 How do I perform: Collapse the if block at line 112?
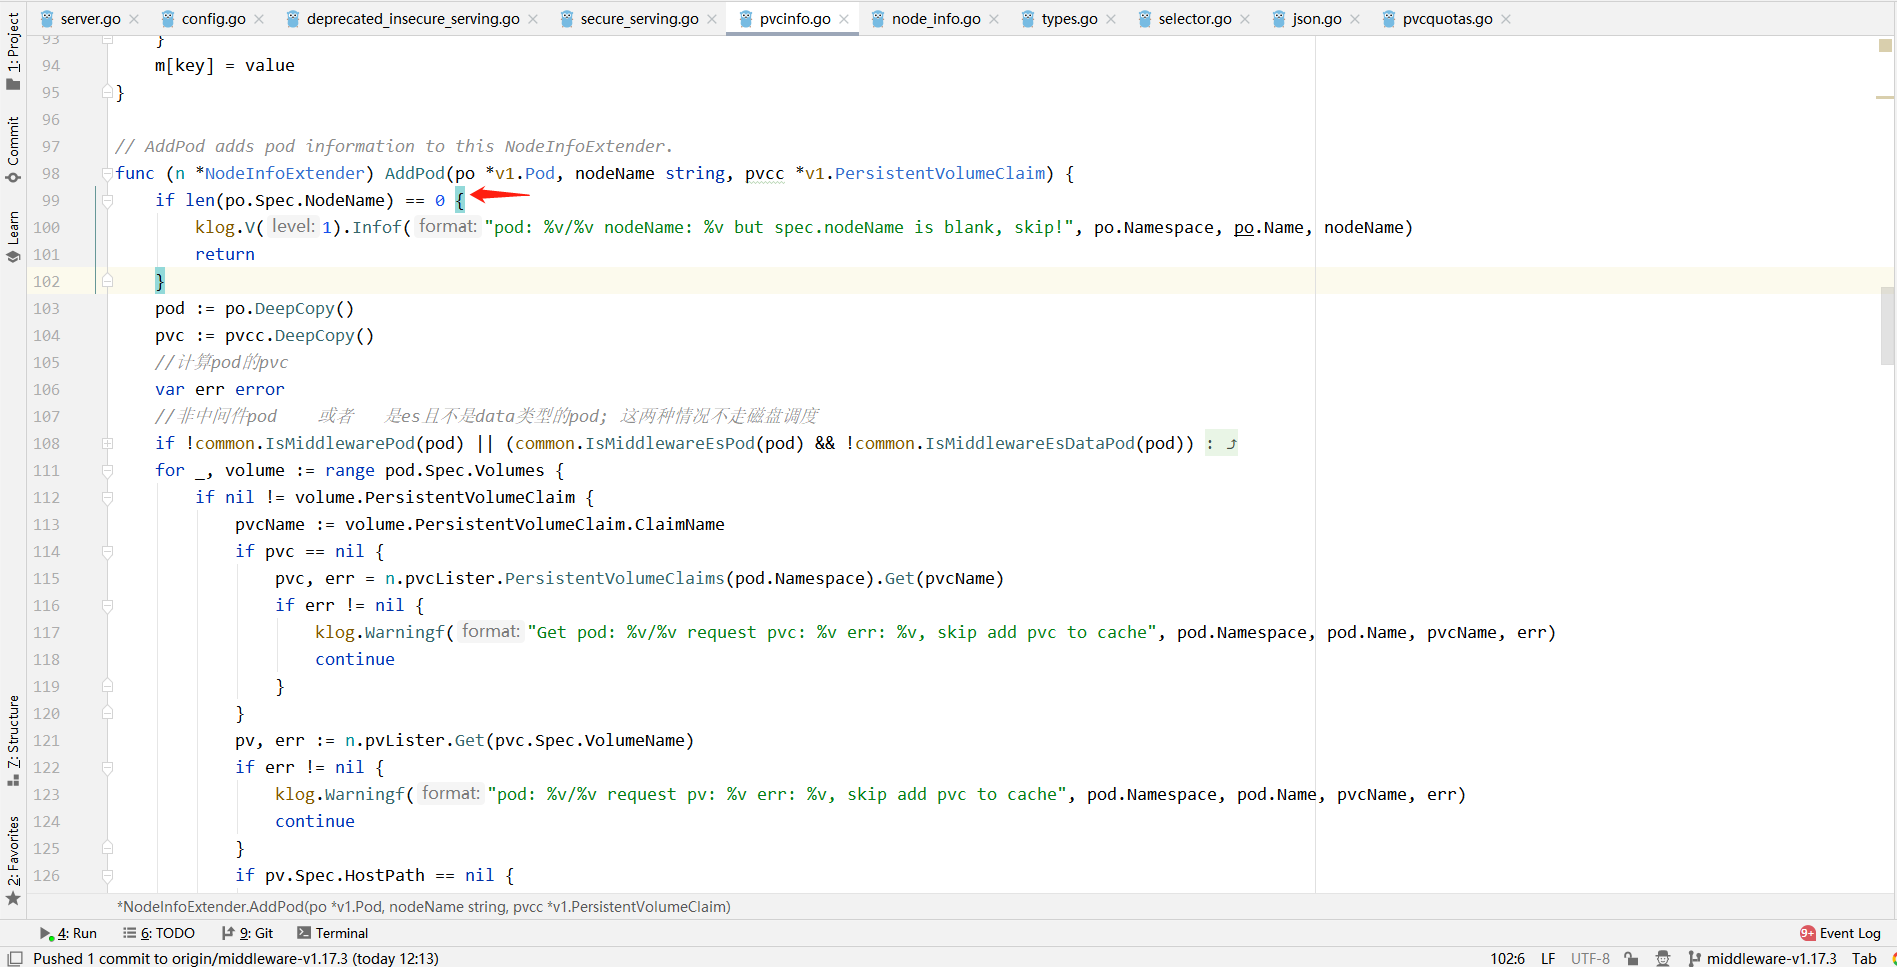tap(107, 497)
